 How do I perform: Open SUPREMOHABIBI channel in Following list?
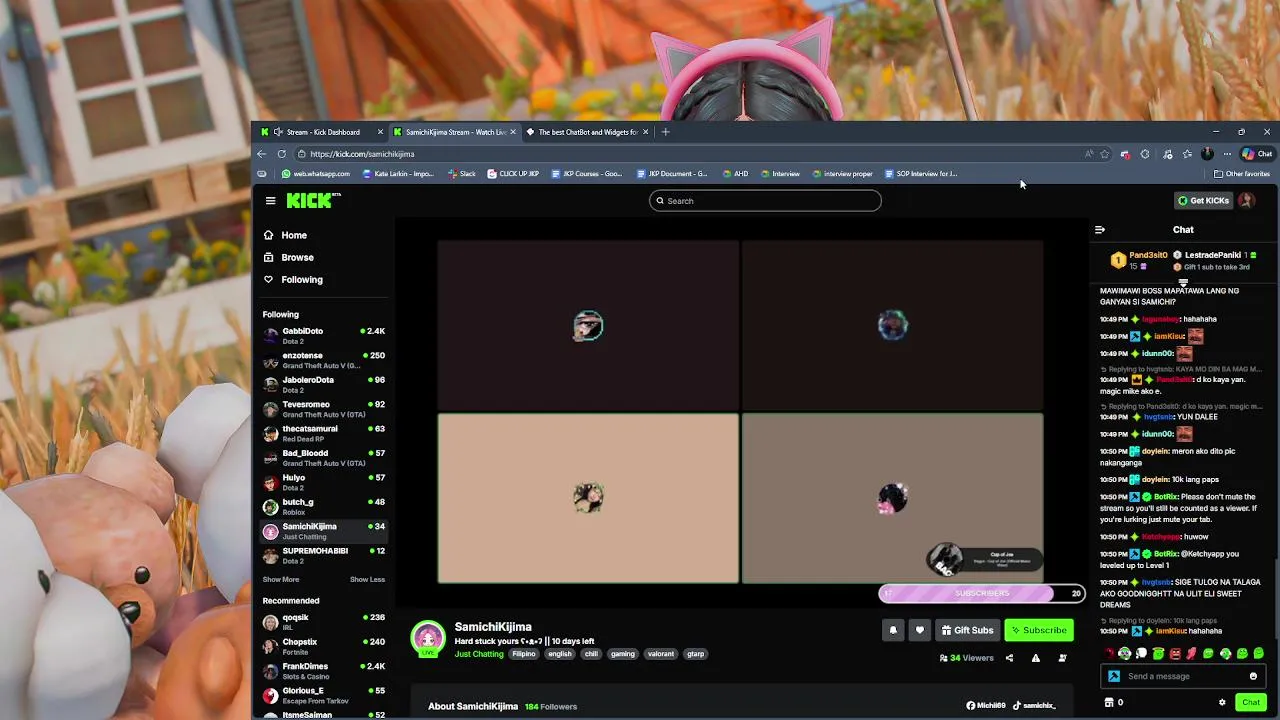click(x=324, y=555)
